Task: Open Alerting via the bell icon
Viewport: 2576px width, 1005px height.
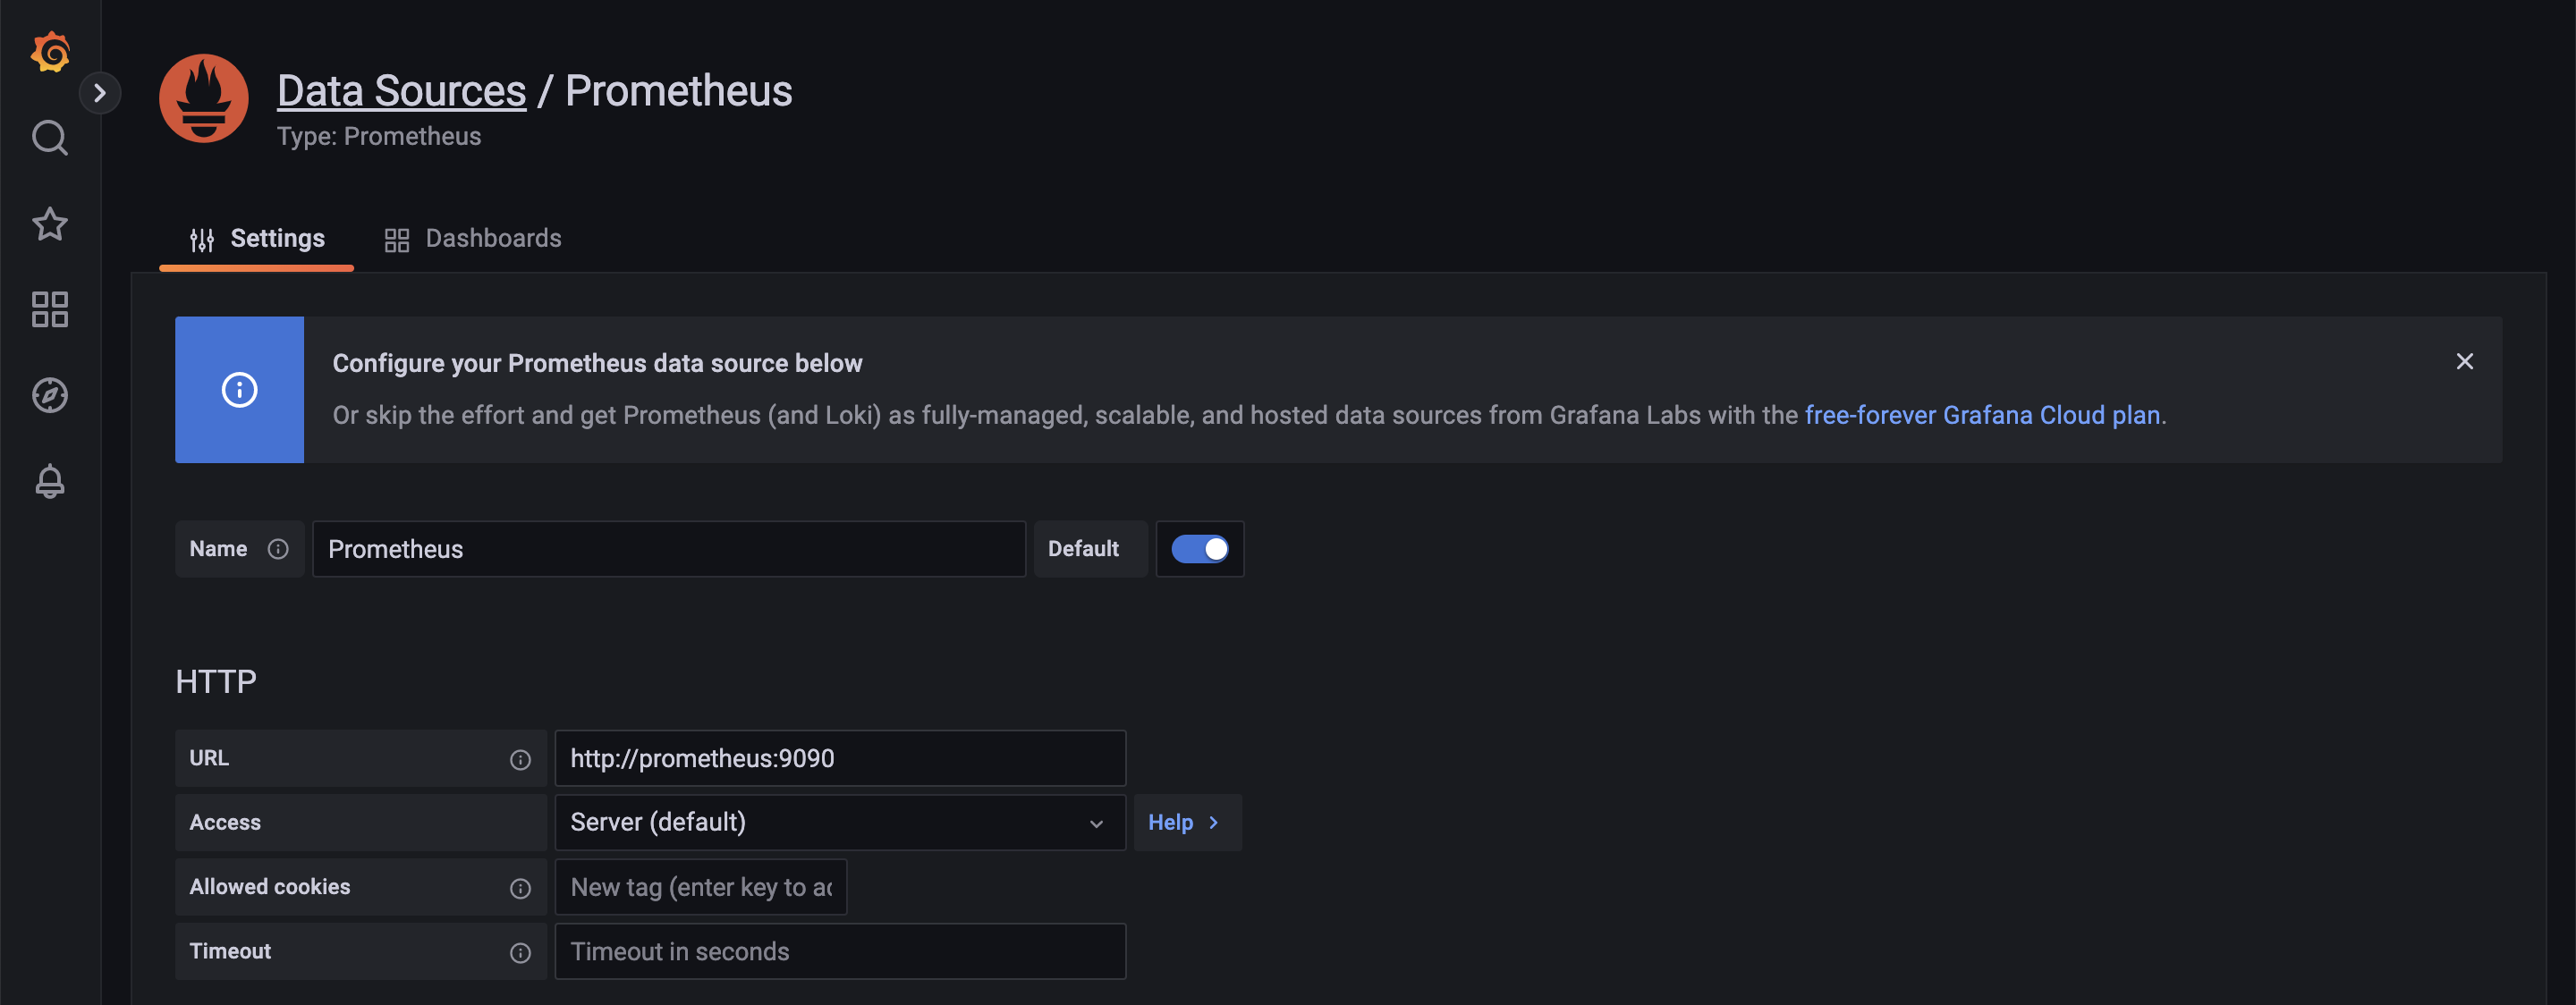Action: point(49,482)
